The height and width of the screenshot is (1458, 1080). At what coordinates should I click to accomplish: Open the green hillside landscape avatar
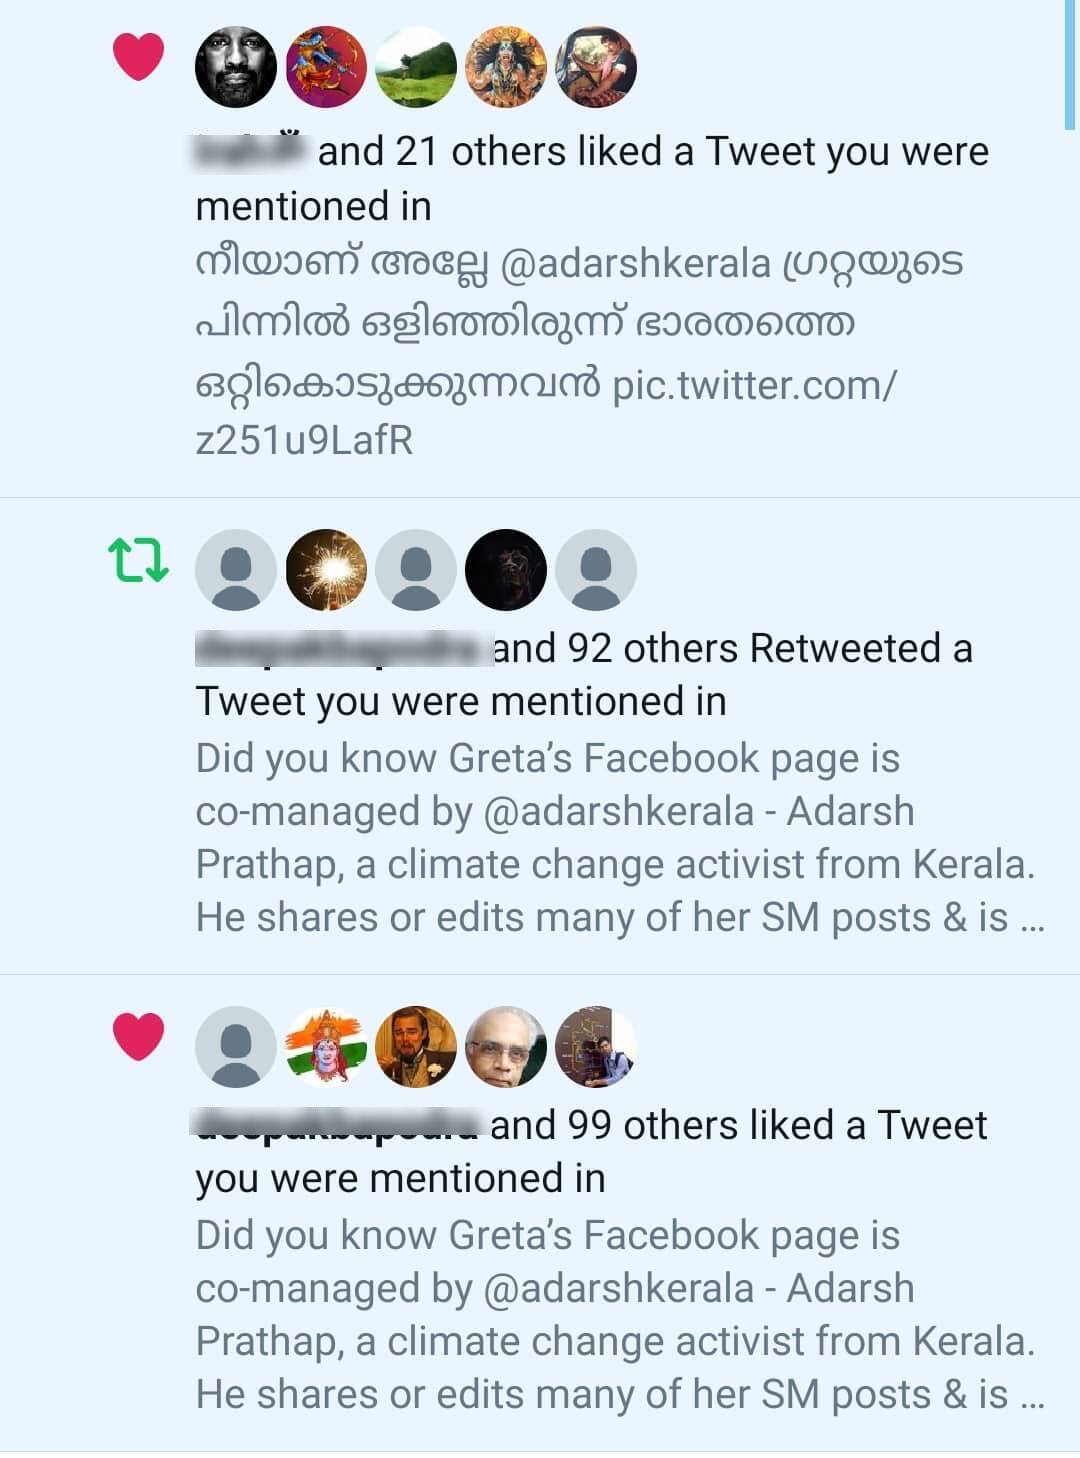click(x=416, y=67)
